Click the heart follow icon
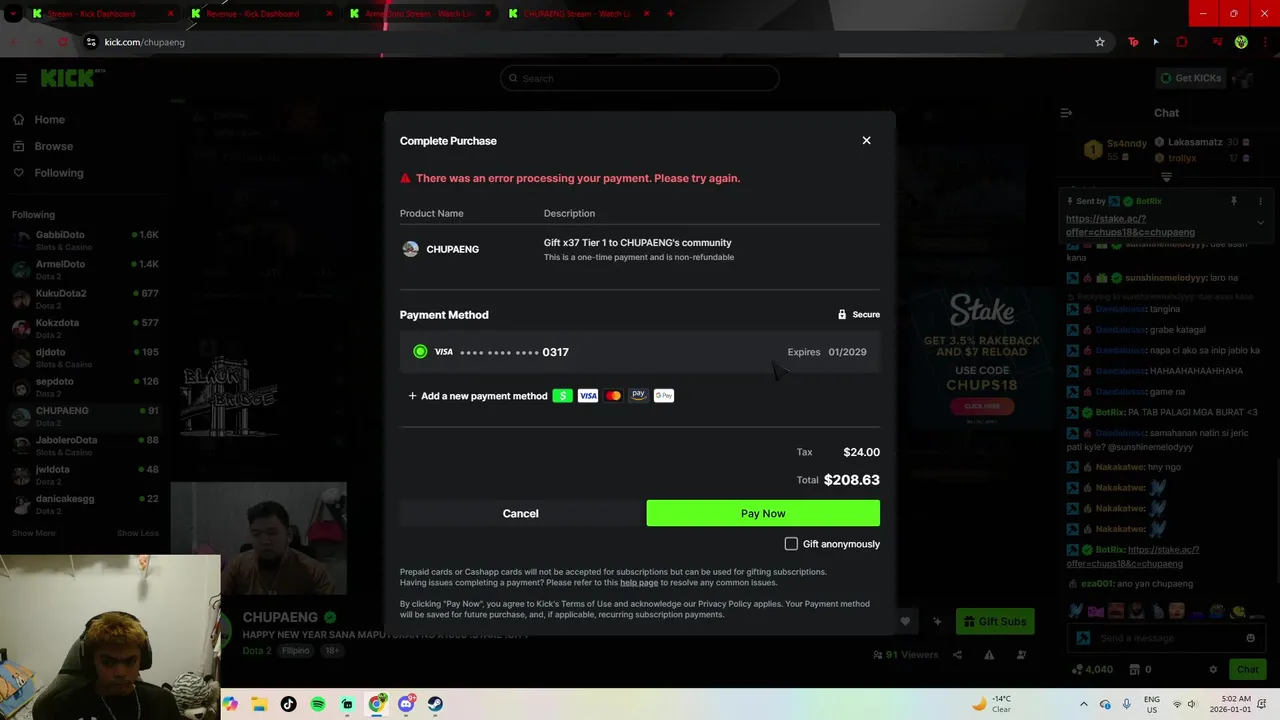This screenshot has height=720, width=1280. pyautogui.click(x=905, y=621)
